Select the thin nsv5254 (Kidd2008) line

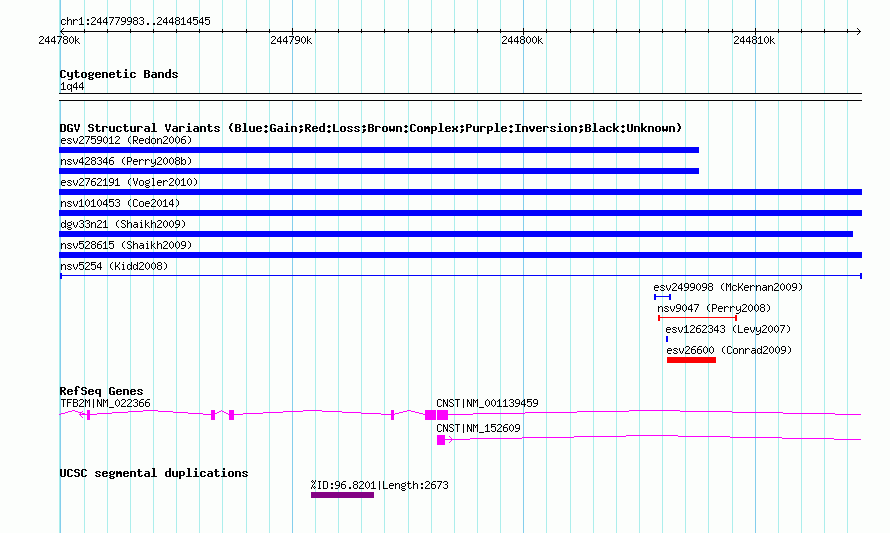(460, 276)
